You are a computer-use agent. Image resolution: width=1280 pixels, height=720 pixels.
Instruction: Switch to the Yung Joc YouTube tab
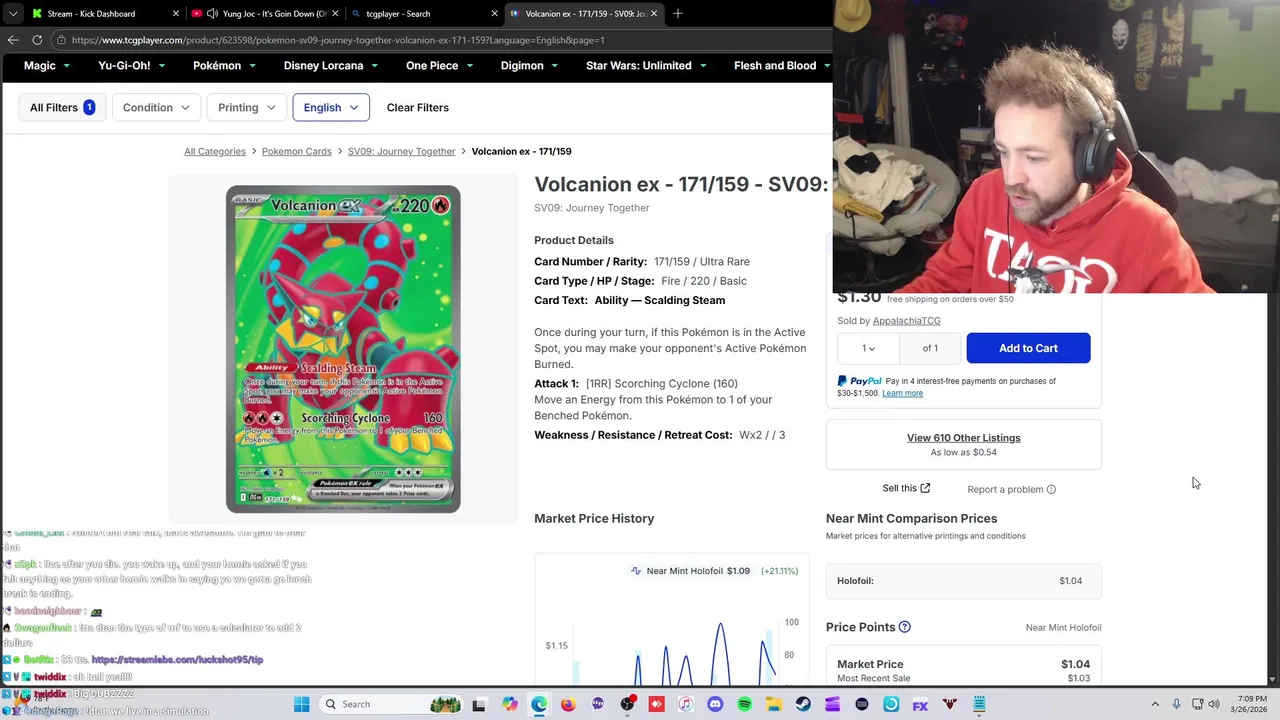click(265, 13)
